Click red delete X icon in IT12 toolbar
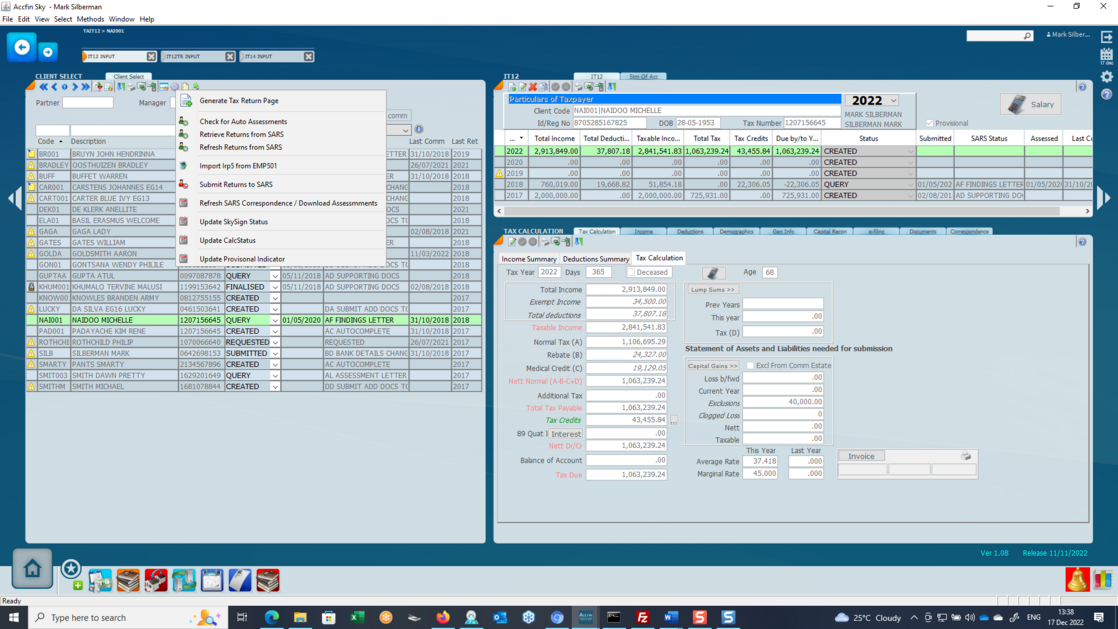 click(533, 87)
